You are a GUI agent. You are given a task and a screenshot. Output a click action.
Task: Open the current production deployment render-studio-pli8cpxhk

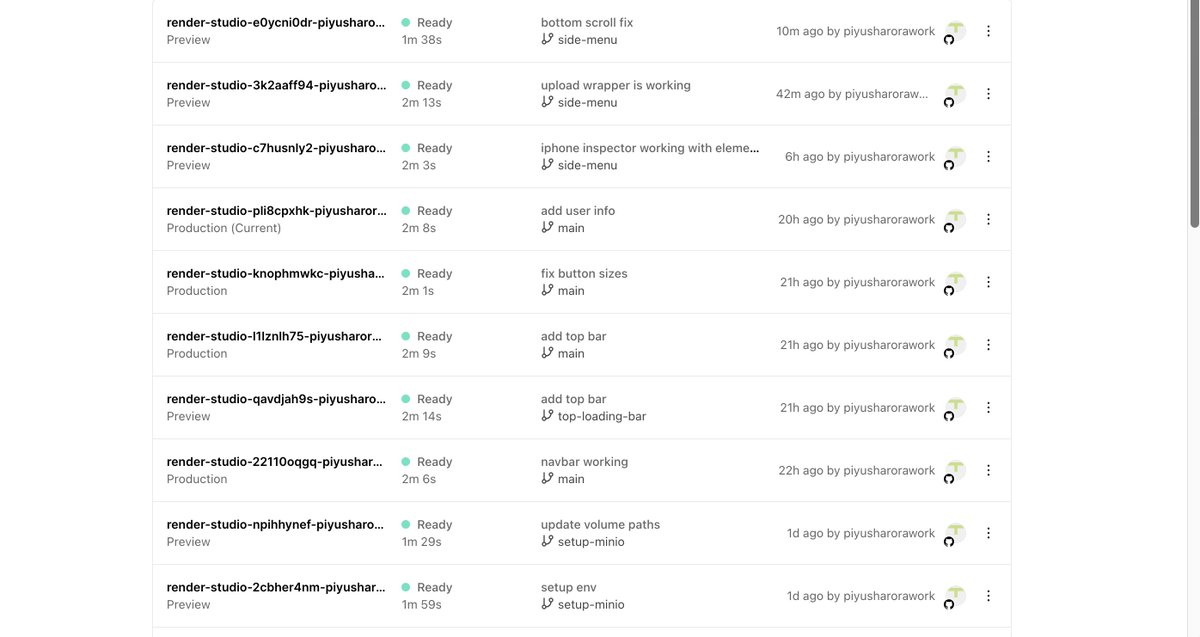click(x=276, y=211)
